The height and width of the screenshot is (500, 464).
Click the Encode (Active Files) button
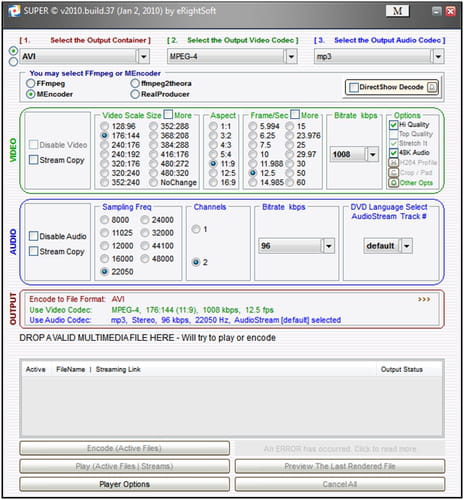tap(124, 448)
